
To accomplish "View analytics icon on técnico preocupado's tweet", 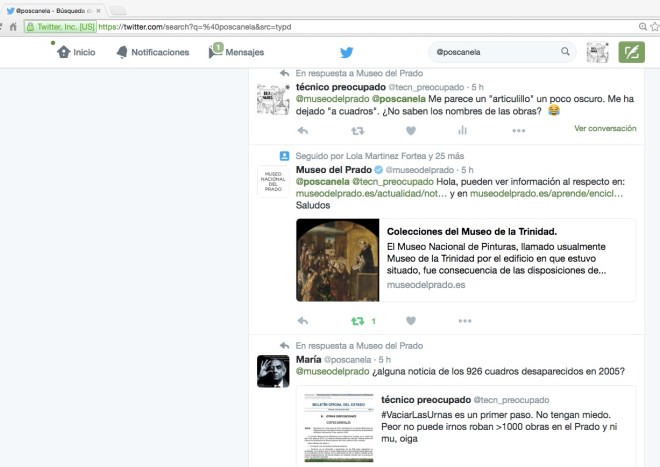I will [462, 130].
